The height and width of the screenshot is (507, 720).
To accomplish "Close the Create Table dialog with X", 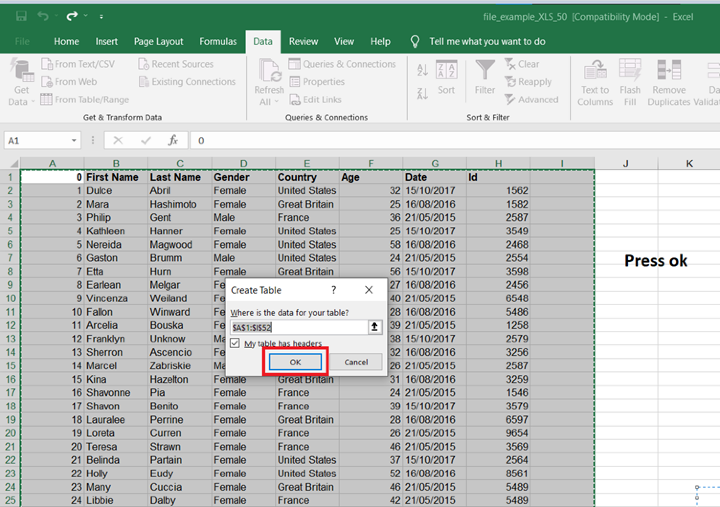I will point(368,290).
